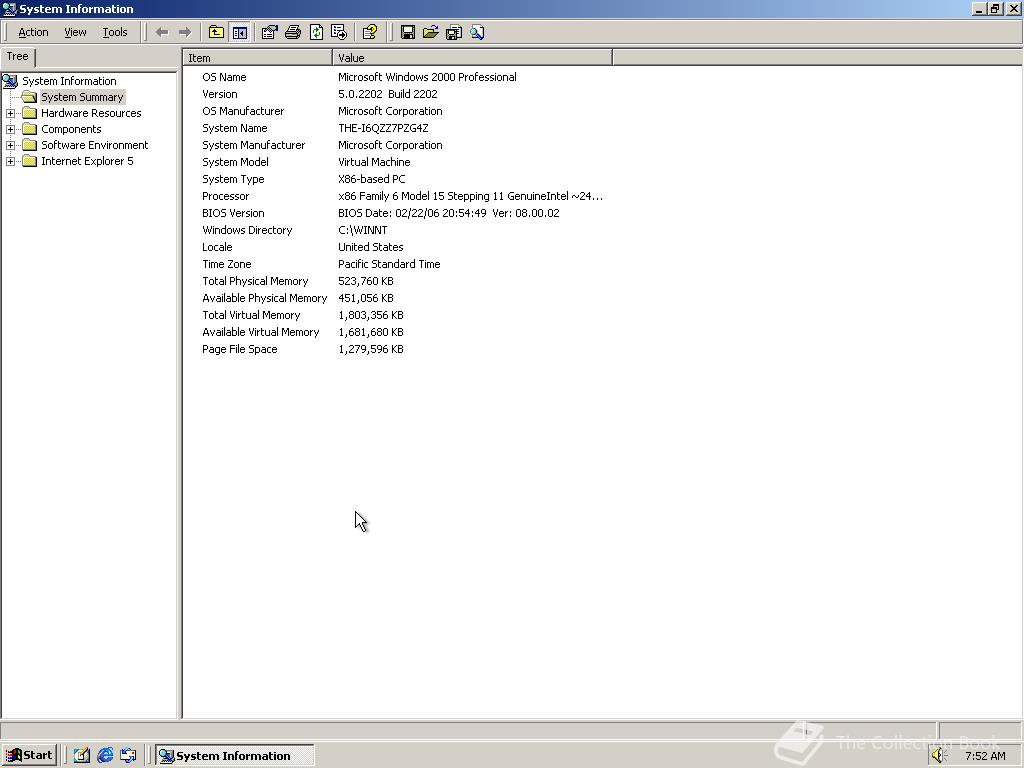This screenshot has height=768, width=1024.
Task: Select the System Type row
Action: [397, 179]
